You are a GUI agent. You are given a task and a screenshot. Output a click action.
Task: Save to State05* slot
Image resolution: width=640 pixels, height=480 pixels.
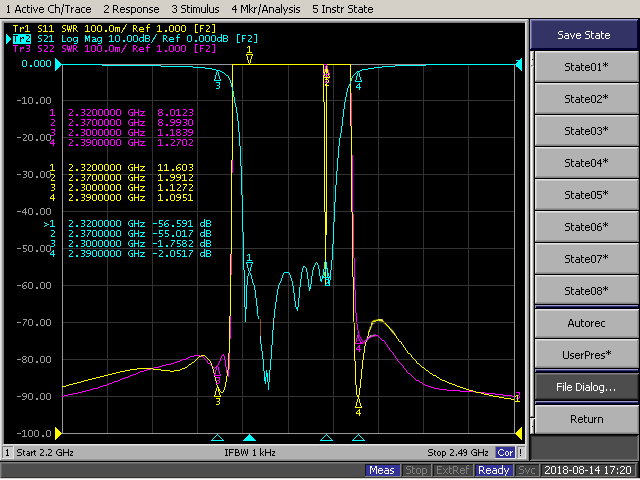point(586,195)
